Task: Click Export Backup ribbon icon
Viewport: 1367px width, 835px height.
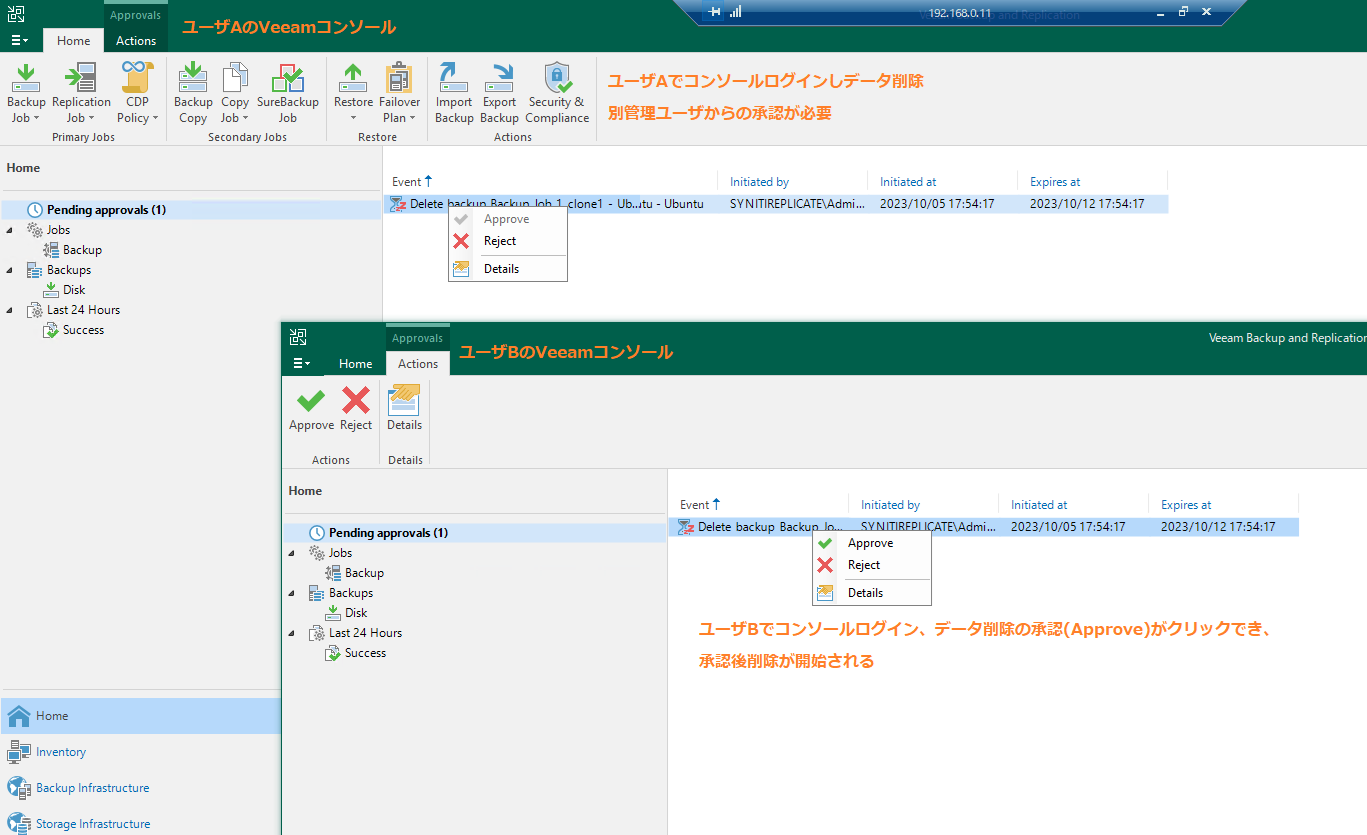Action: click(499, 93)
